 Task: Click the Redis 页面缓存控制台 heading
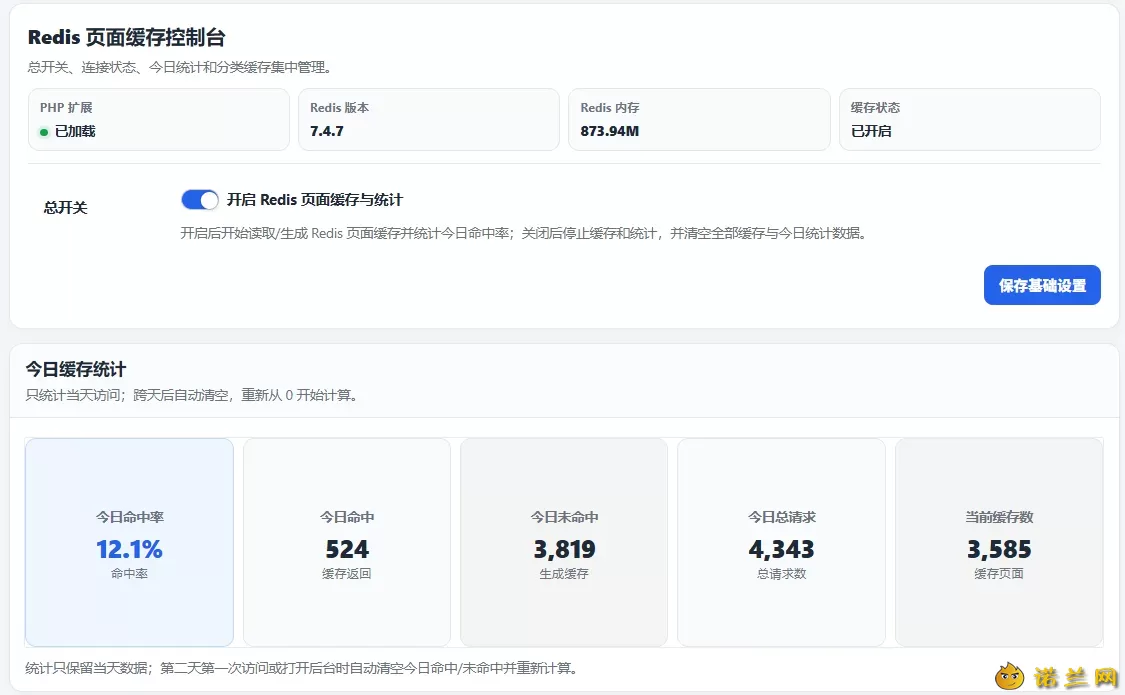[x=127, y=37]
